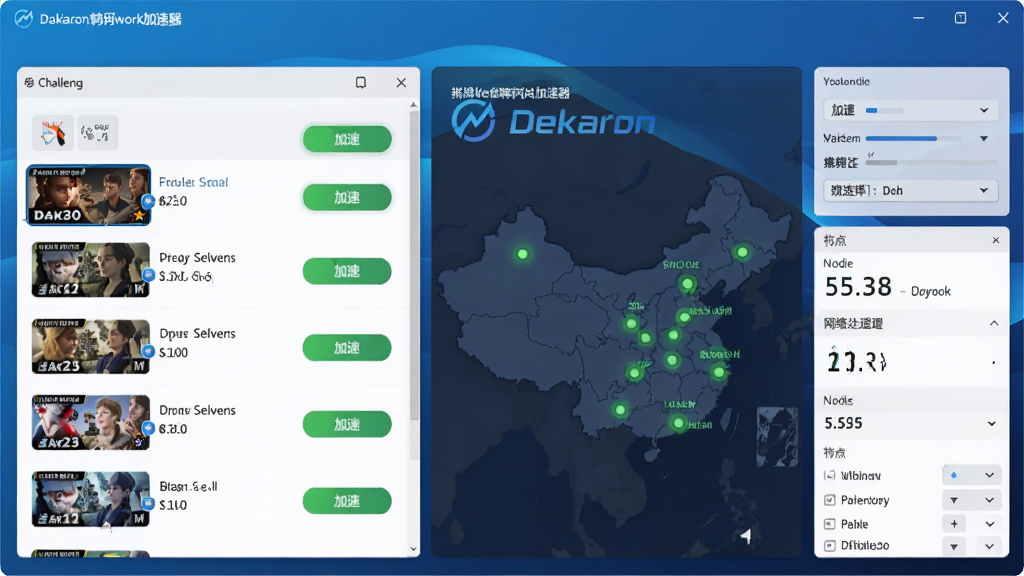Select the first tool icon above game list

pos(53,133)
